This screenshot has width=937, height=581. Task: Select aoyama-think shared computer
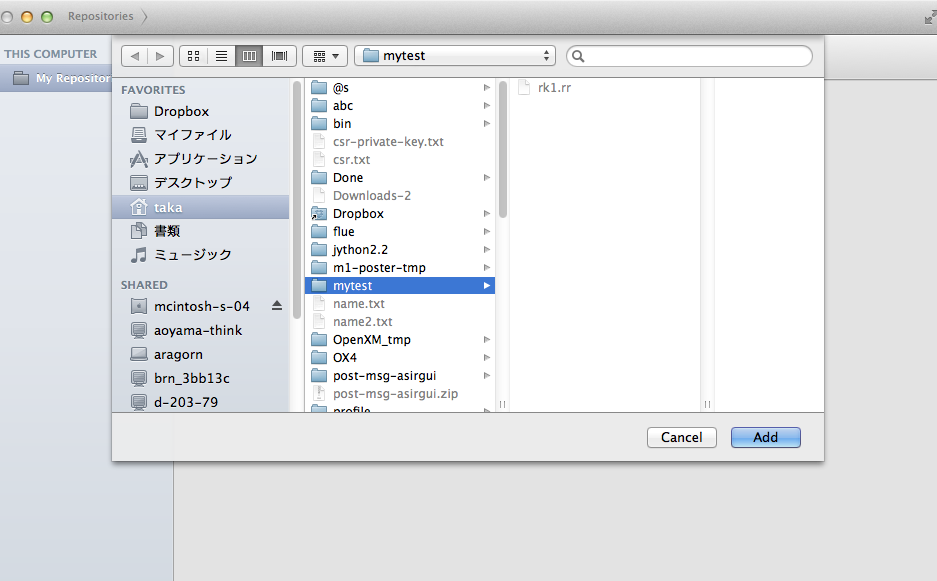coord(200,331)
